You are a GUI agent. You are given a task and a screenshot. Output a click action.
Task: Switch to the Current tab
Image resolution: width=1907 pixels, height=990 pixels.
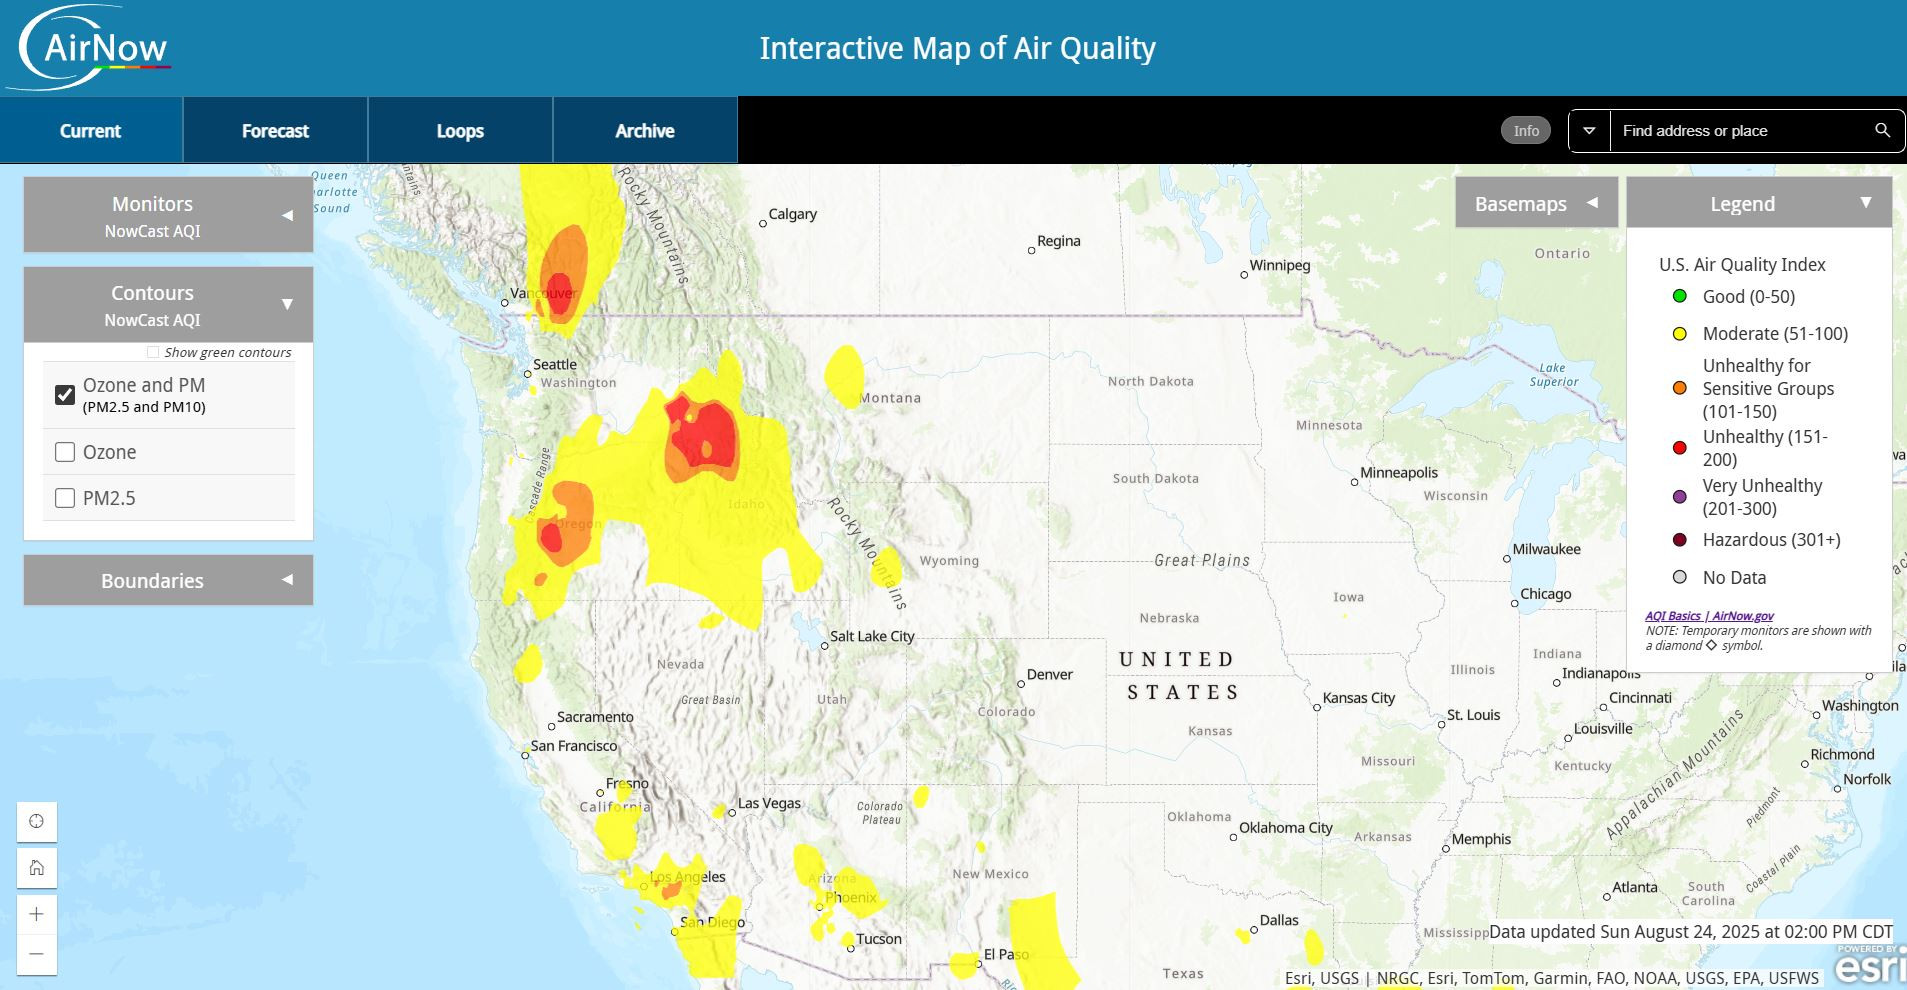tap(91, 130)
